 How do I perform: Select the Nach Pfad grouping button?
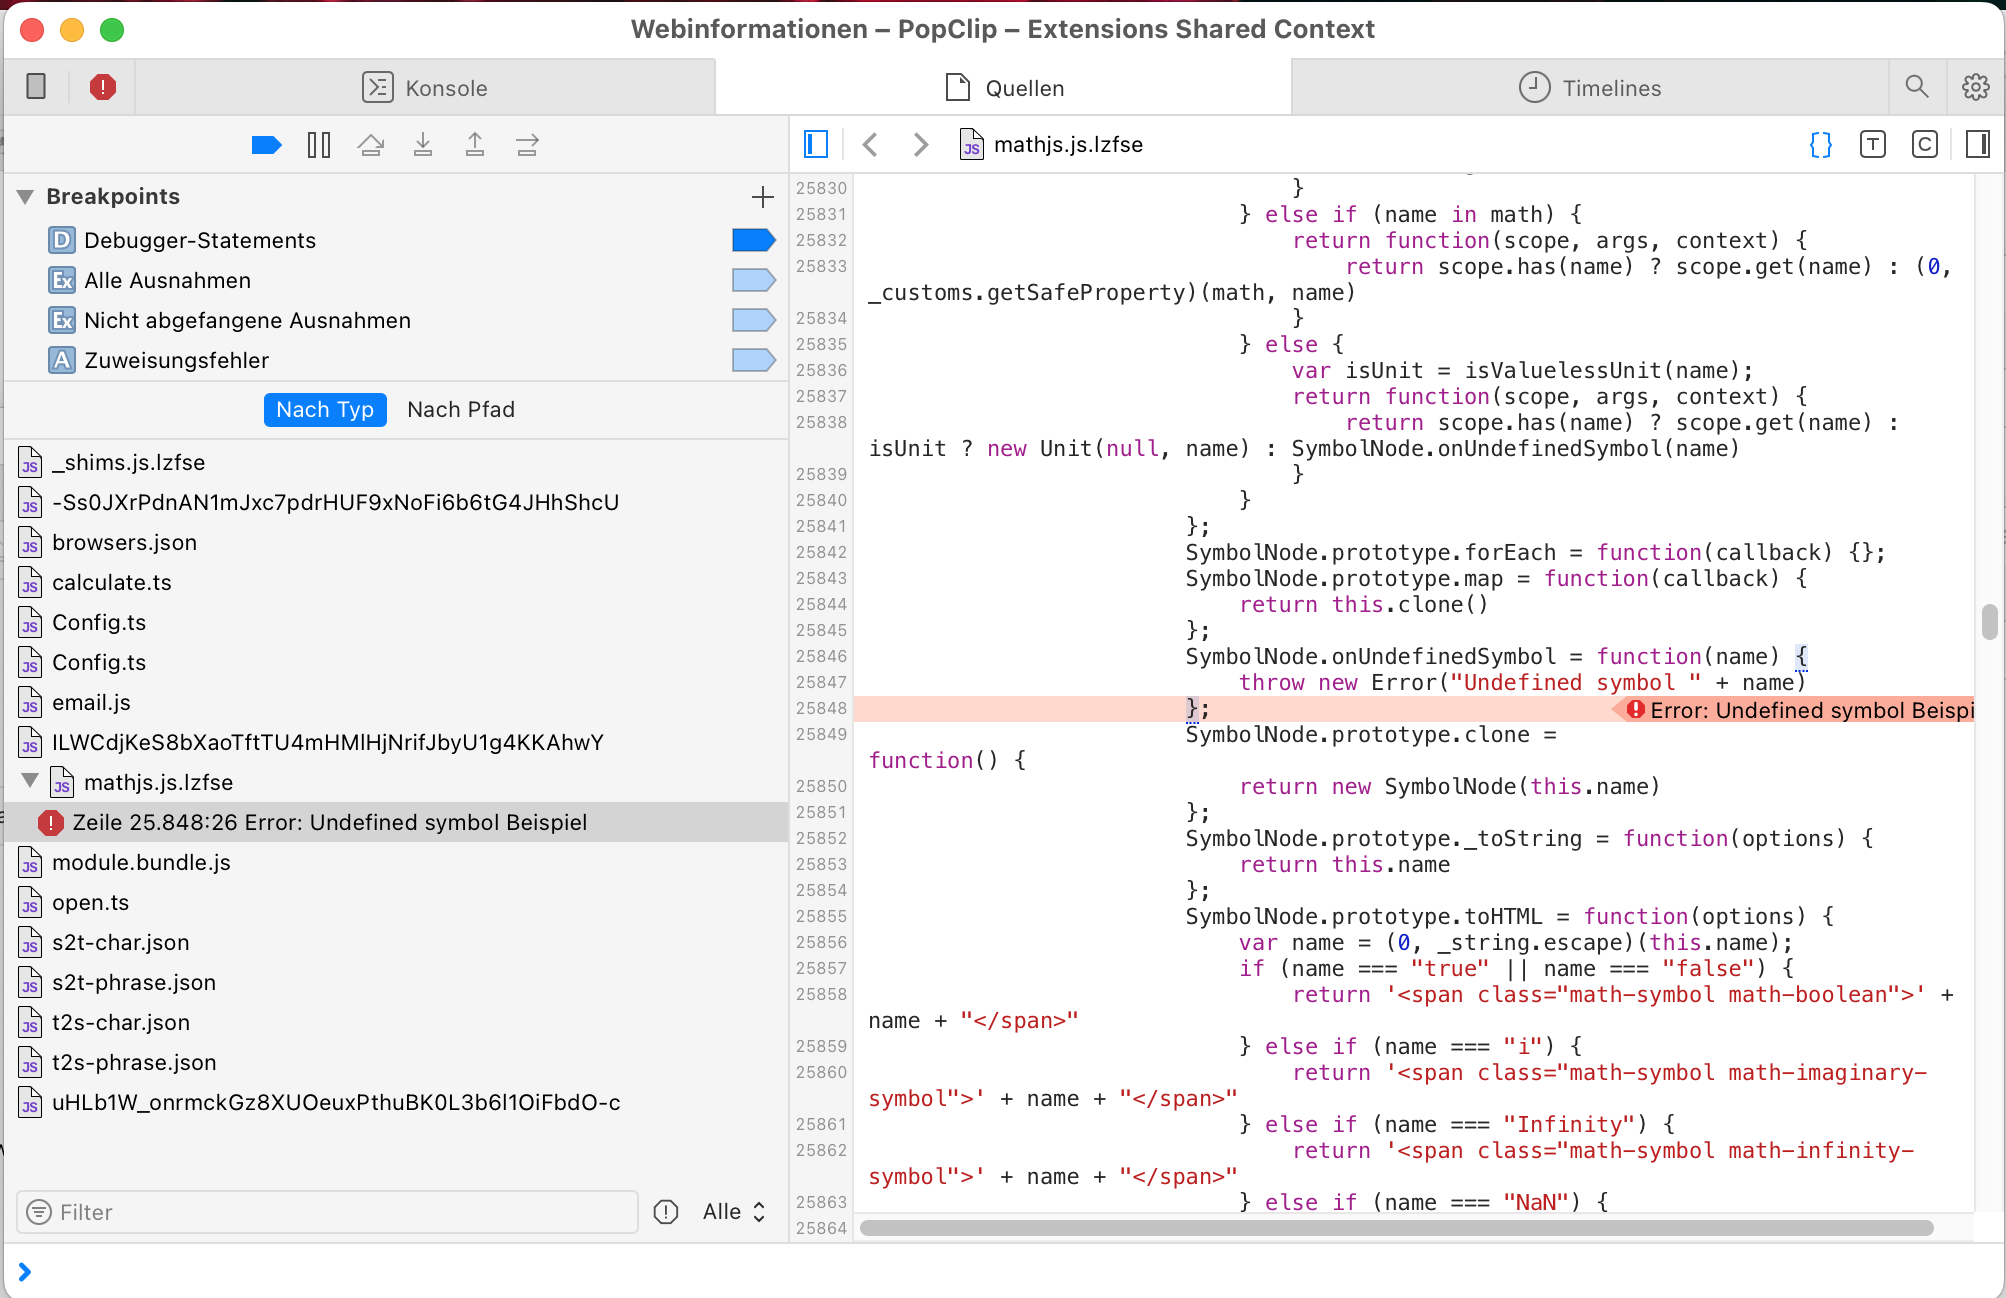[461, 410]
